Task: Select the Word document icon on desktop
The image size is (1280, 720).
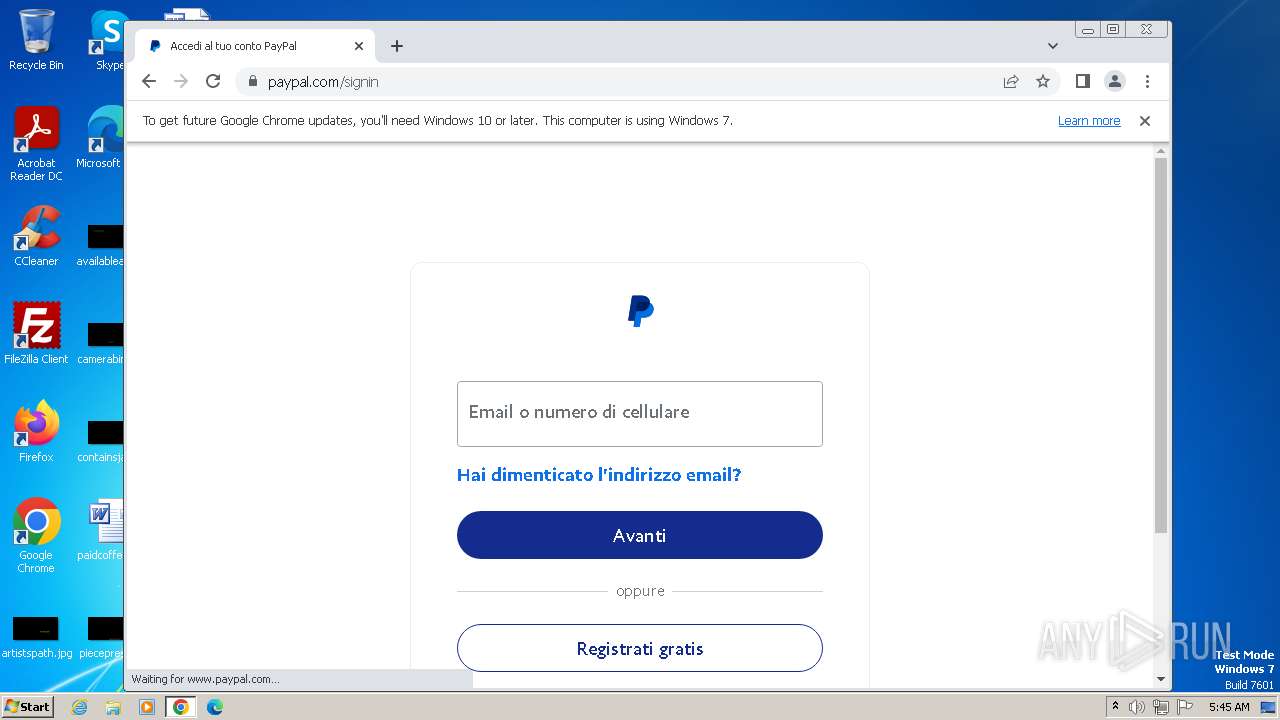Action: (x=103, y=530)
